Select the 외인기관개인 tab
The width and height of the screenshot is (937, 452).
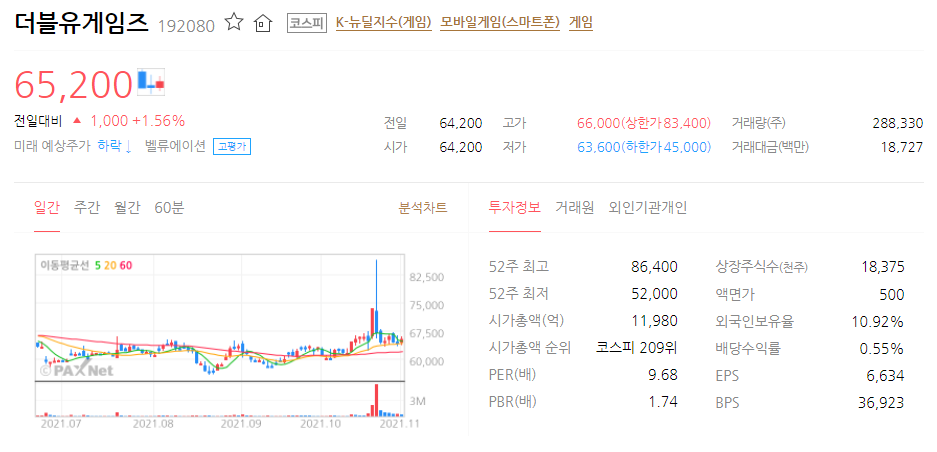click(x=648, y=208)
